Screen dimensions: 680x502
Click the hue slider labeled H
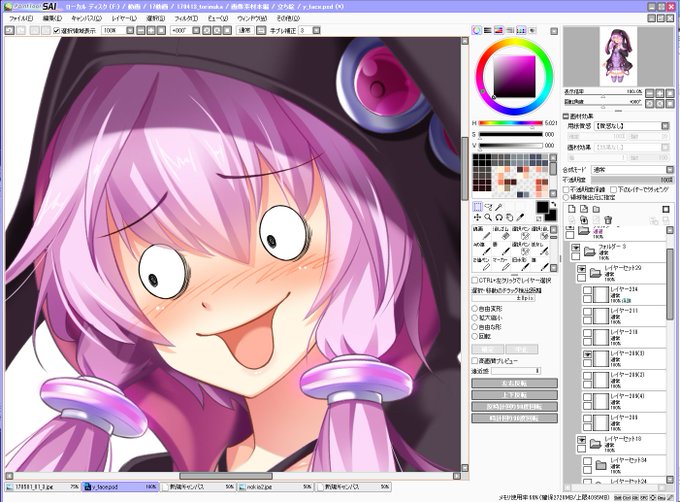[510, 123]
